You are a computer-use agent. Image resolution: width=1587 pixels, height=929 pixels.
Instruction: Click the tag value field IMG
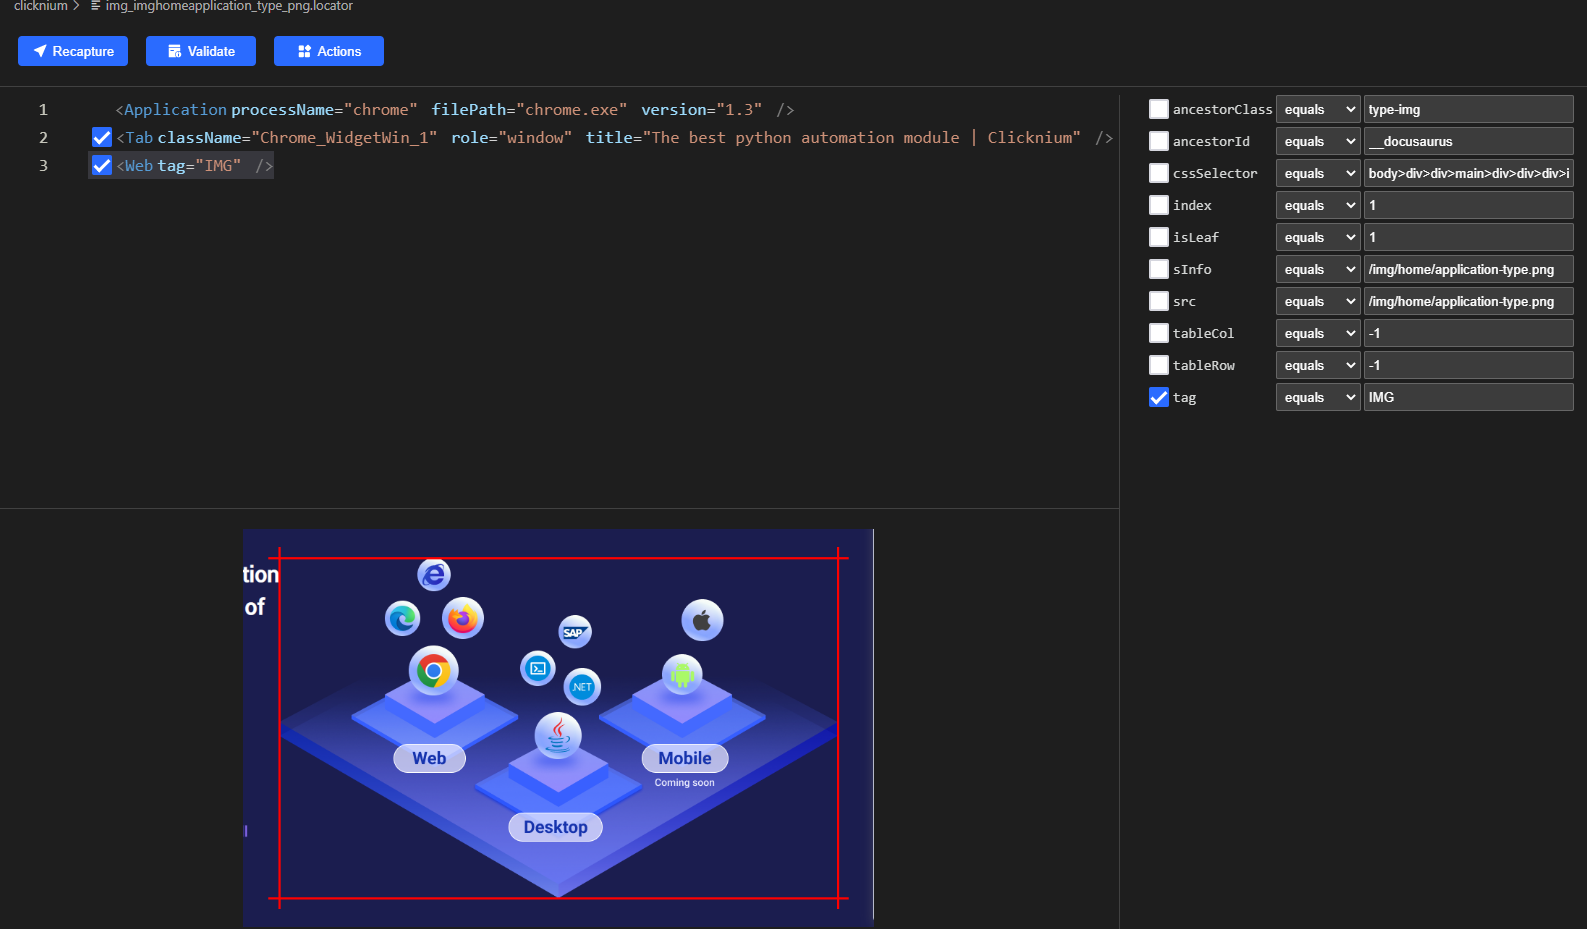[x=1468, y=397]
